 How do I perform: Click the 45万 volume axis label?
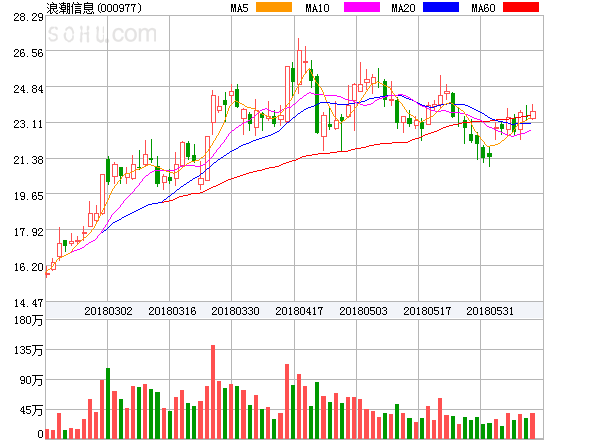pyautogui.click(x=31, y=411)
